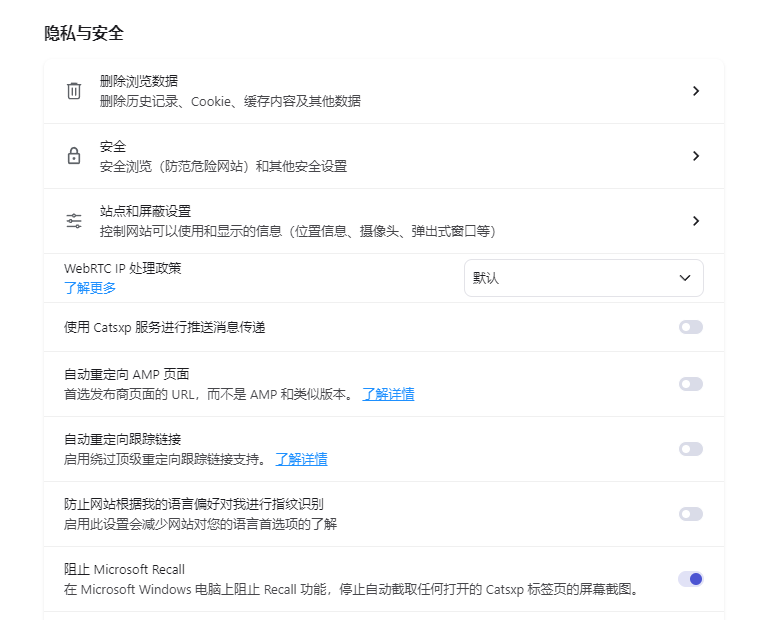Click the trash can icon for 删除浏览数据
Screen dimensions: 762x620
pyautogui.click(x=74, y=91)
